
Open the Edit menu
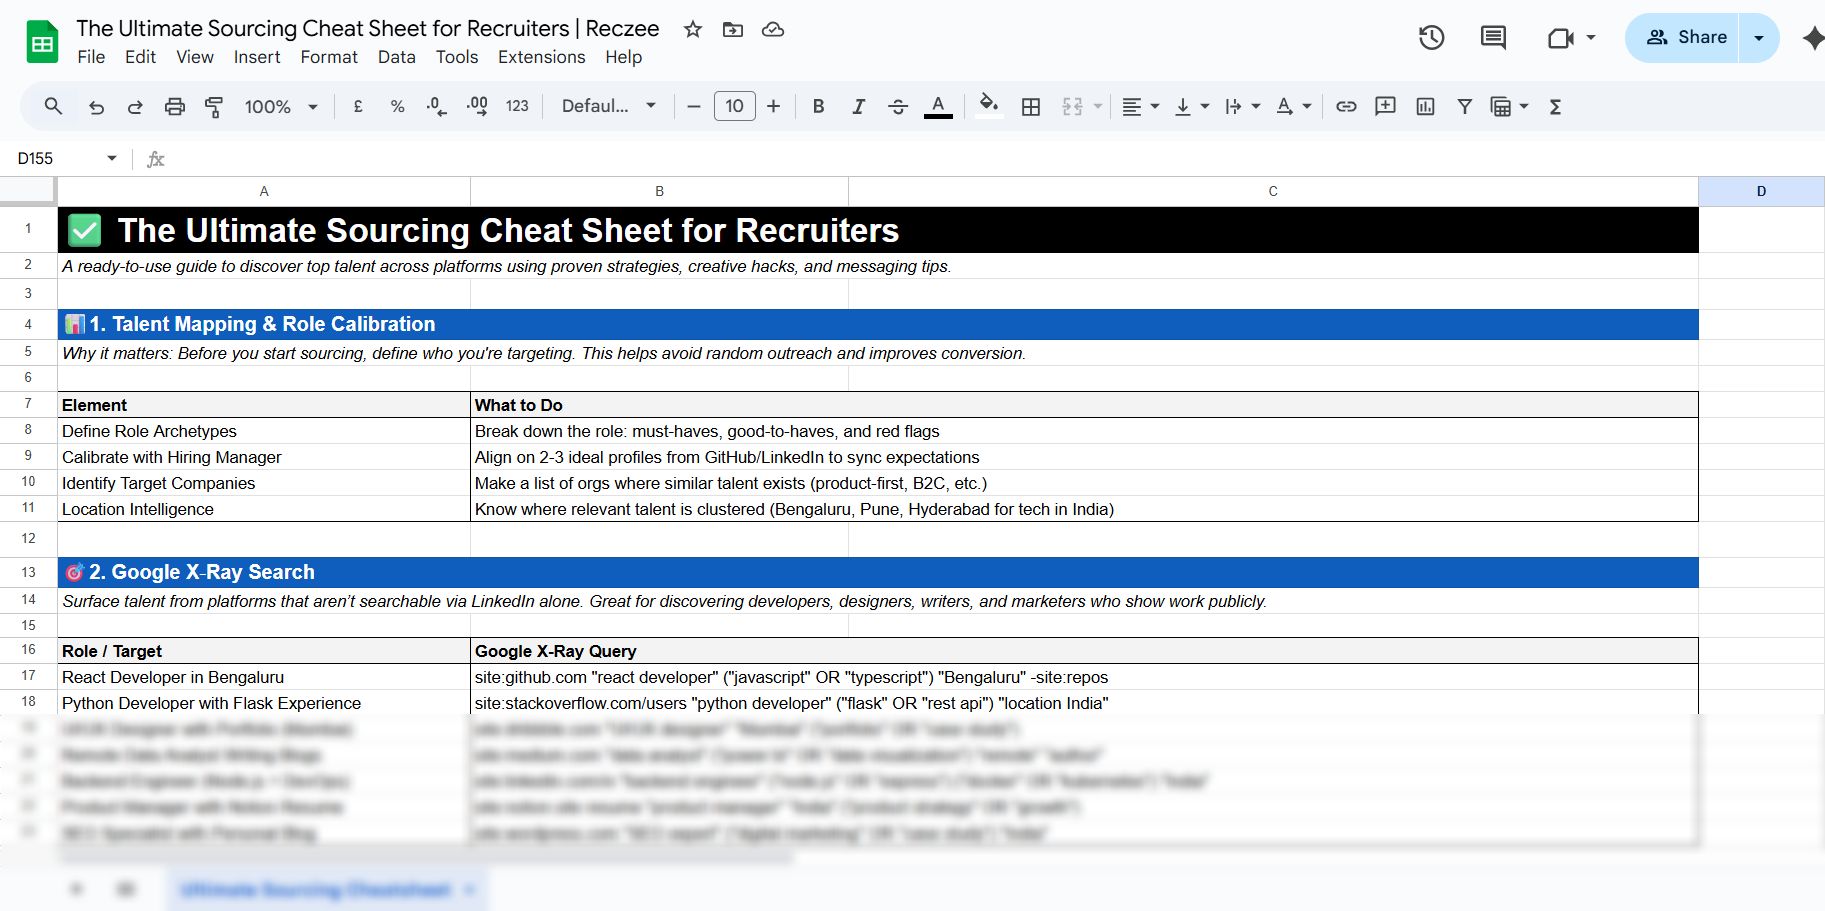click(140, 57)
